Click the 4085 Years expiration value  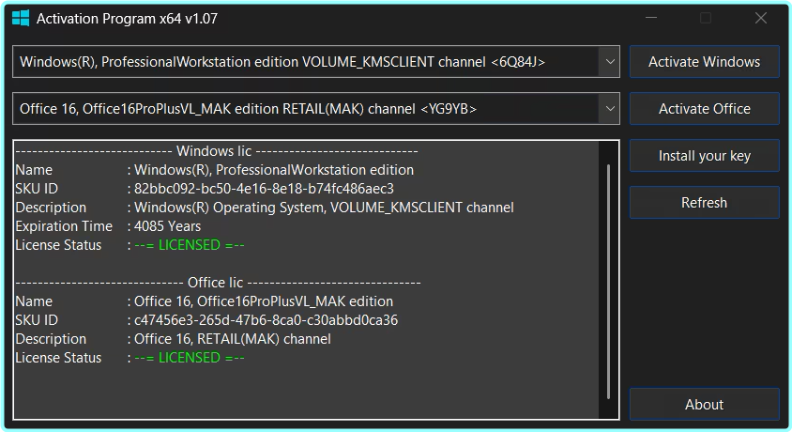(x=167, y=226)
